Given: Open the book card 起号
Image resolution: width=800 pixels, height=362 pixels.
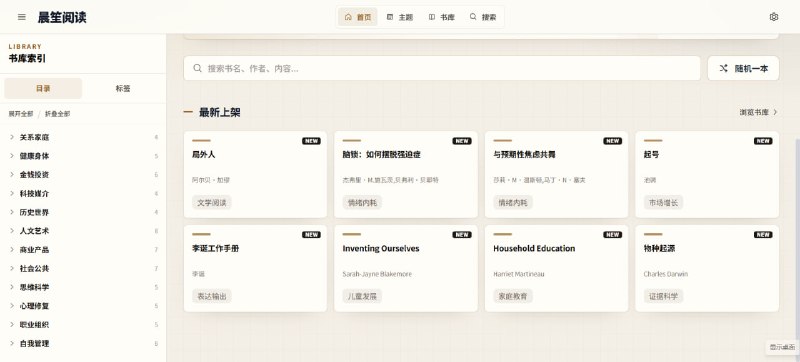Looking at the screenshot, I should click(x=707, y=174).
